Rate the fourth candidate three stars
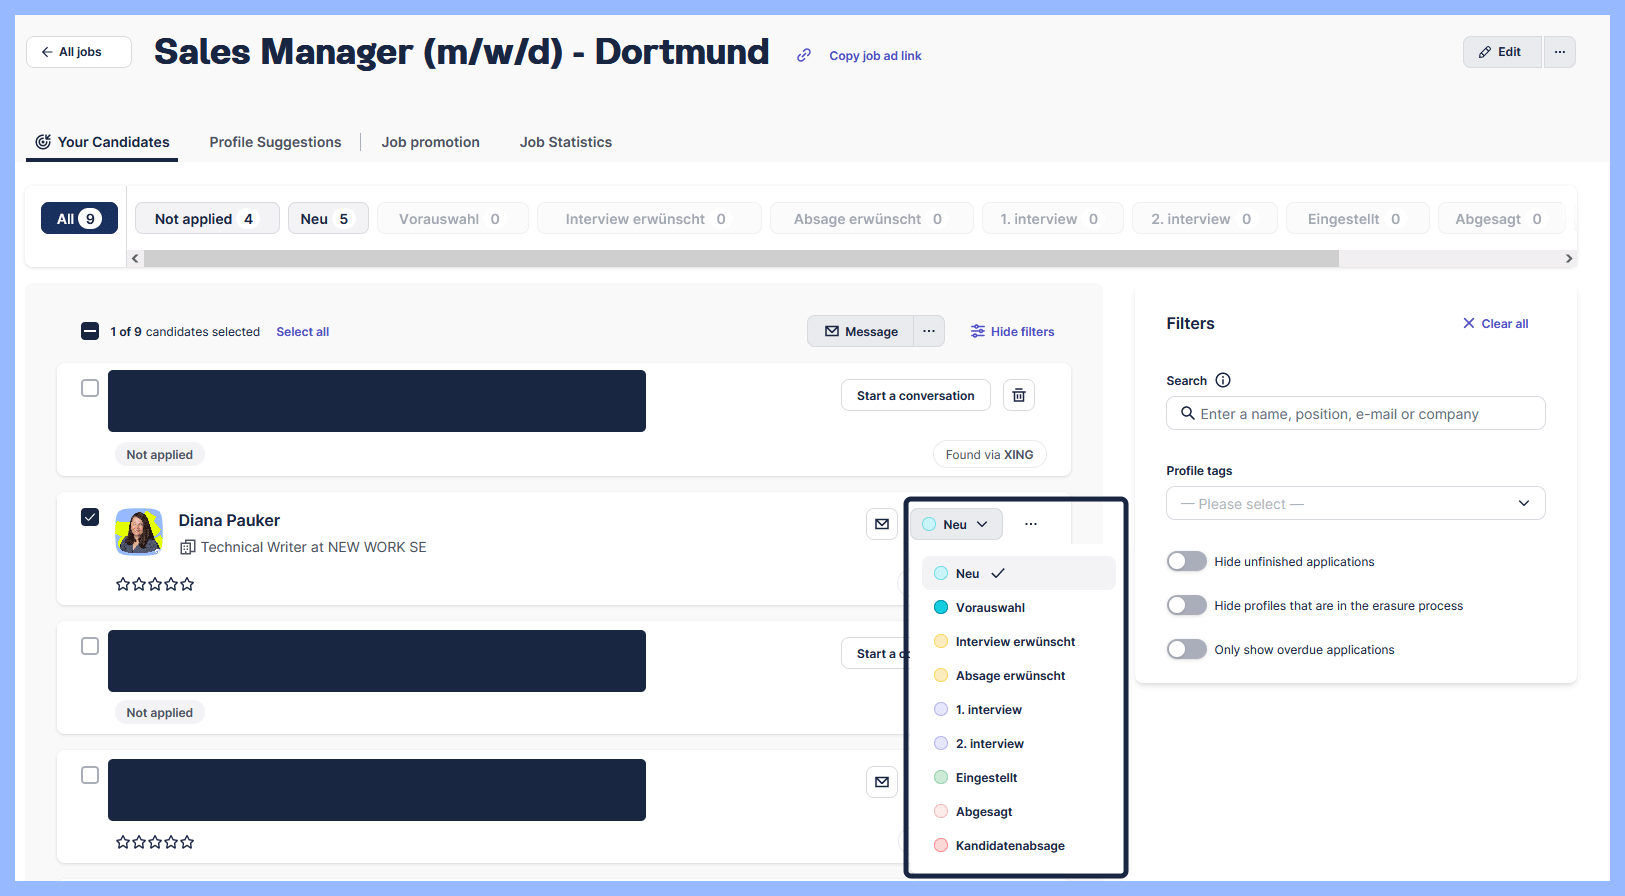Viewport: 1625px width, 896px height. pyautogui.click(x=155, y=842)
